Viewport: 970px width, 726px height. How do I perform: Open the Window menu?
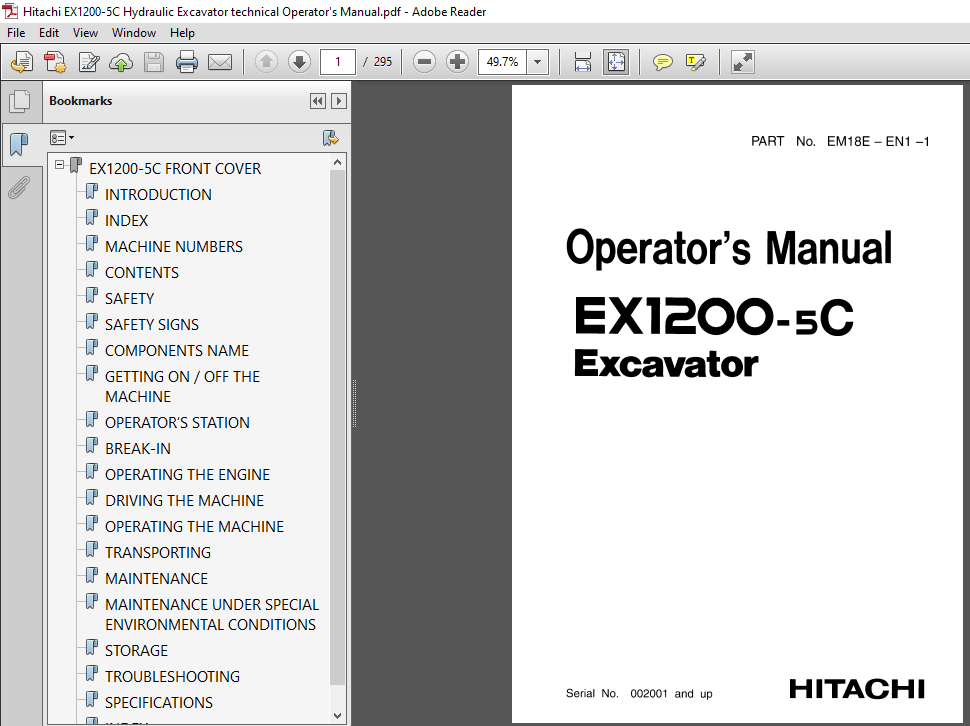[134, 33]
